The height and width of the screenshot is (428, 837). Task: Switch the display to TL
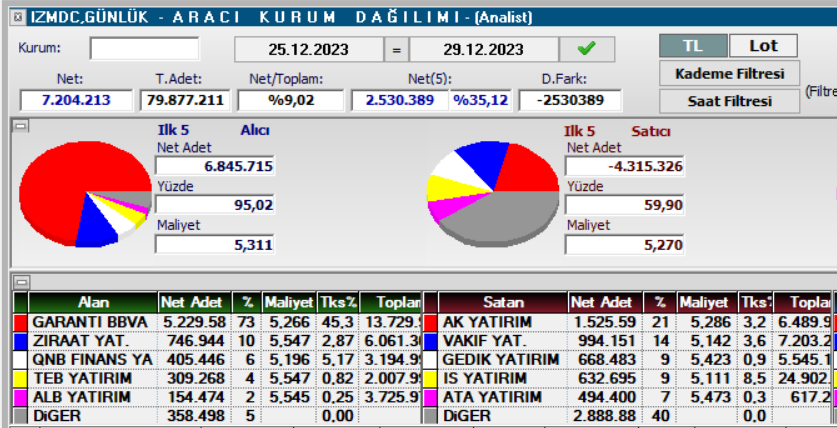point(693,46)
